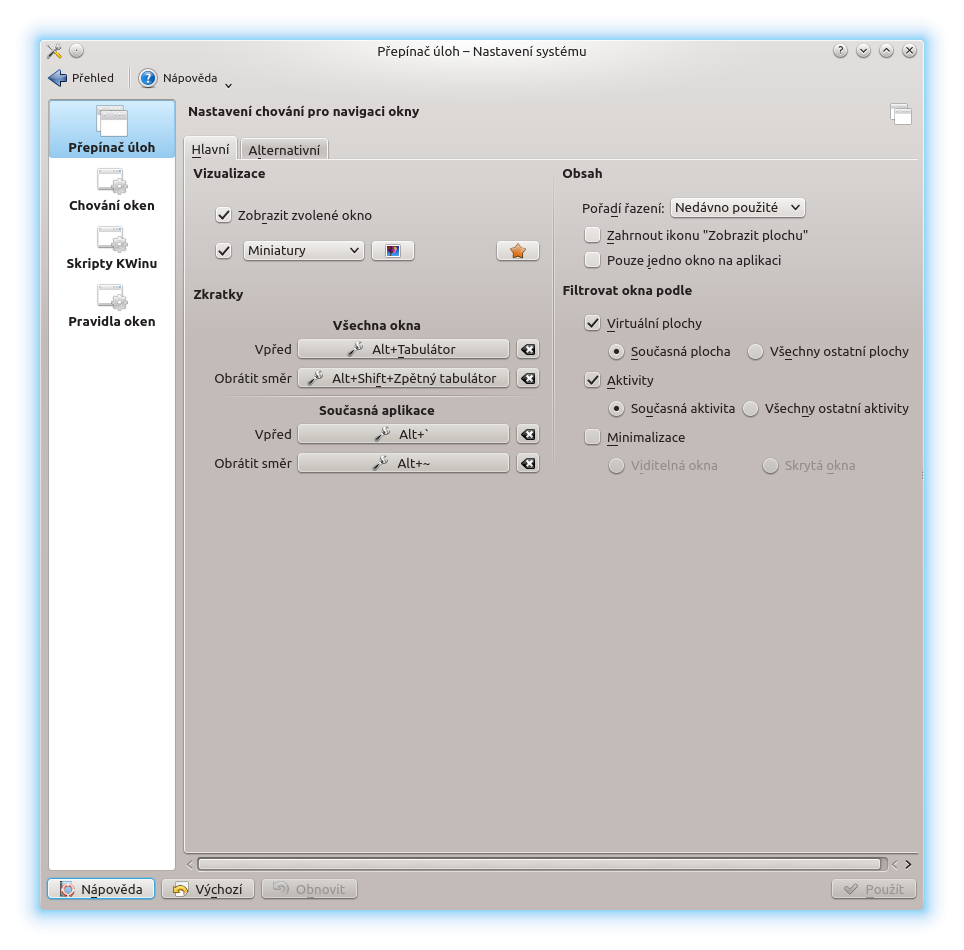Clear the Alt+` shortcut

(x=528, y=434)
